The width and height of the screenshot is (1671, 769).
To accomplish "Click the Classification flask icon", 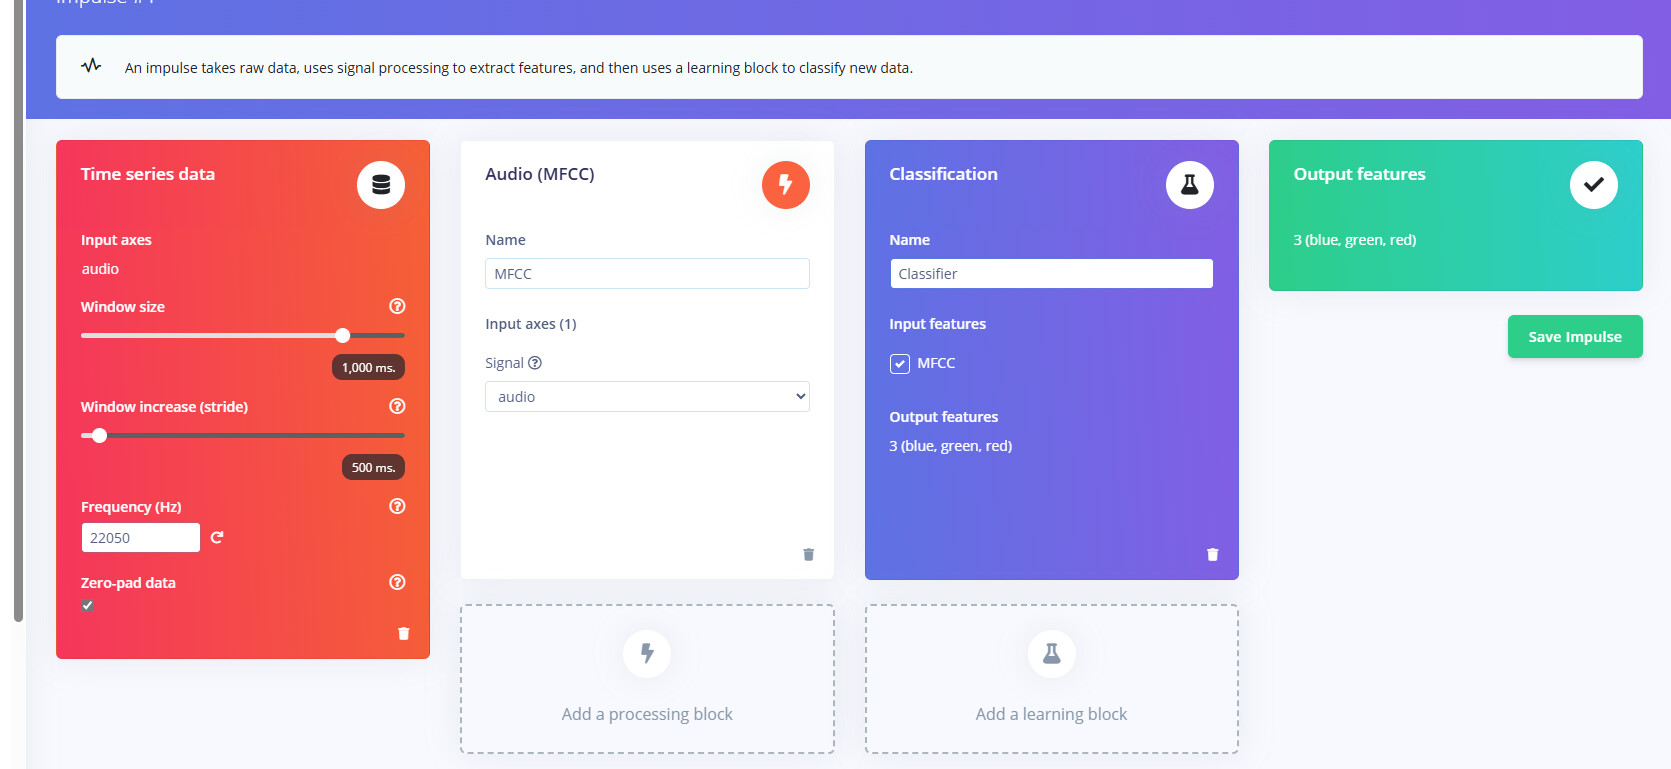I will [1189, 185].
